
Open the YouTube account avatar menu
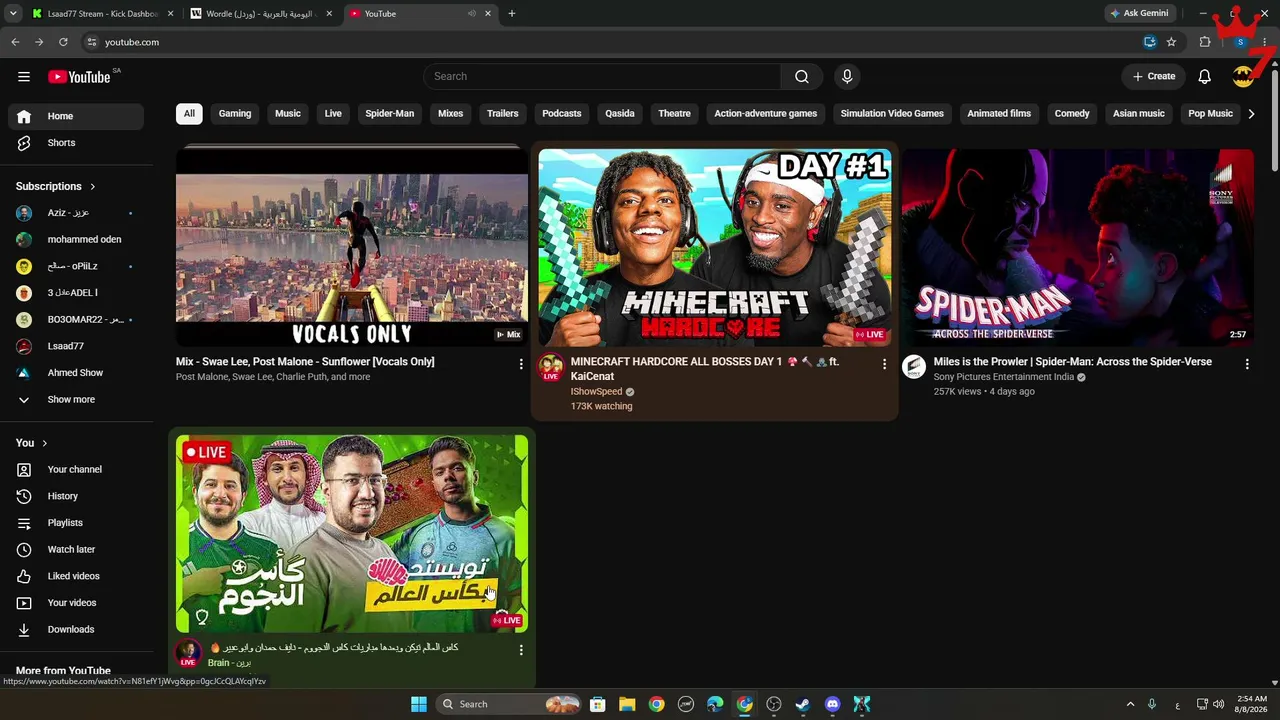tap(1243, 77)
